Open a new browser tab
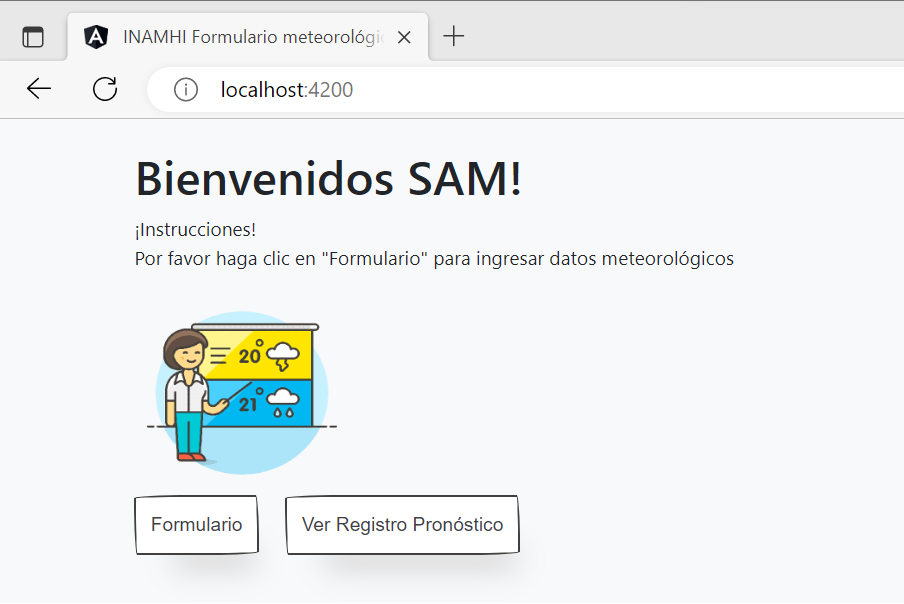Image resolution: width=904 pixels, height=604 pixels. [454, 36]
